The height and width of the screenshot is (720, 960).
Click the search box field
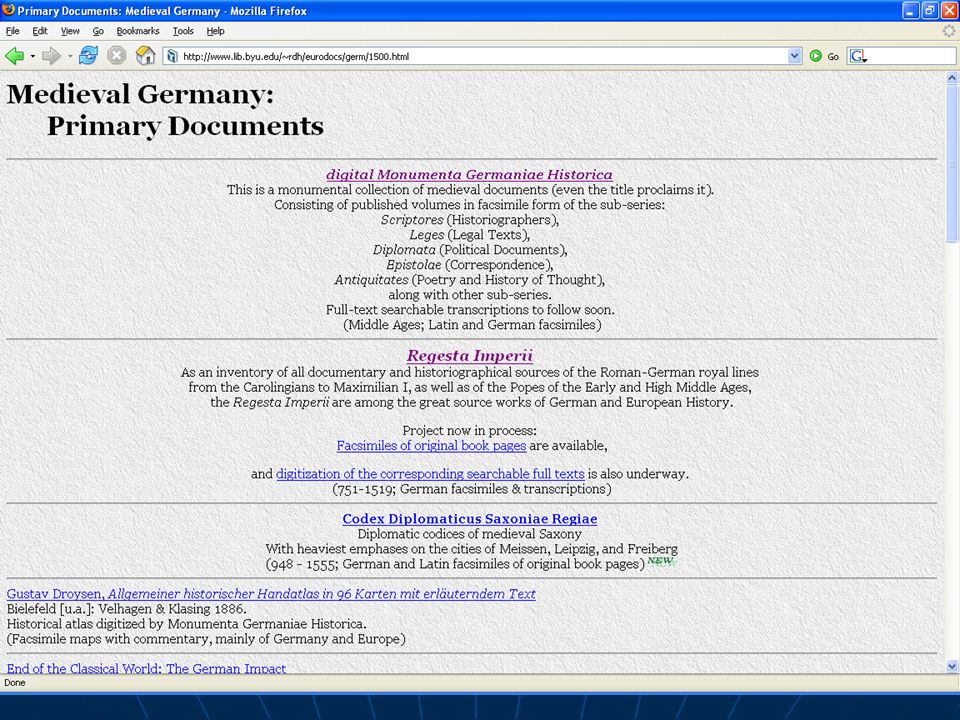[x=912, y=56]
